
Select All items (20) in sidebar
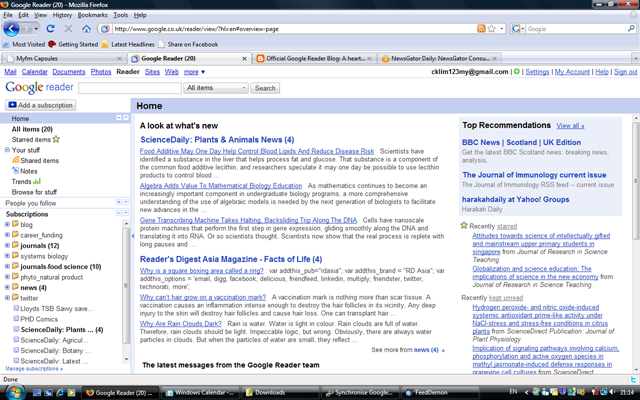coord(32,129)
